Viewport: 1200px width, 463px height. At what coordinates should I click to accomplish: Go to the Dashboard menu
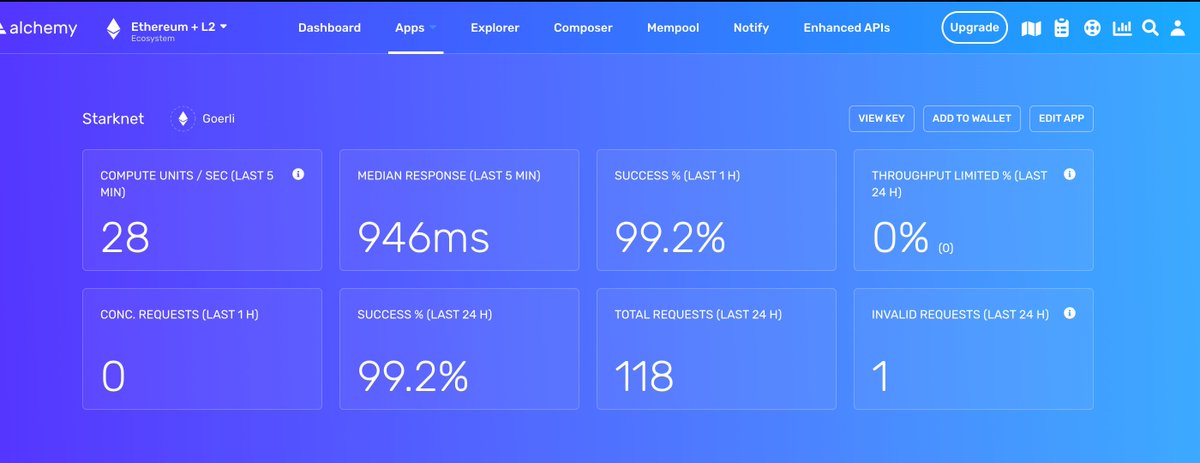(329, 28)
